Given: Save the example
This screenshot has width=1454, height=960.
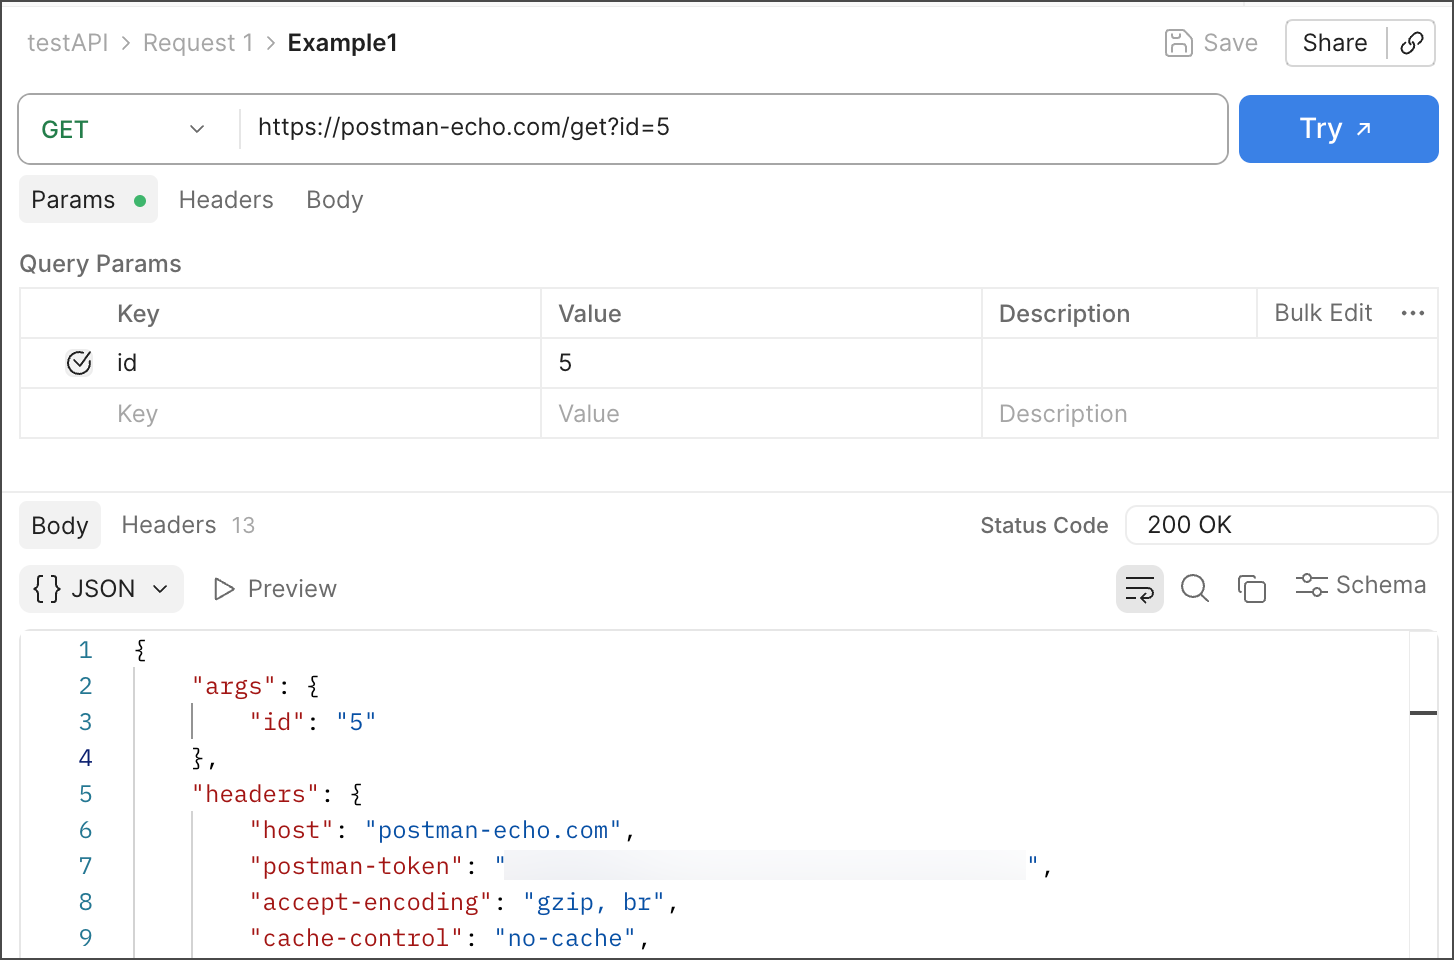Looking at the screenshot, I should click(x=1211, y=43).
